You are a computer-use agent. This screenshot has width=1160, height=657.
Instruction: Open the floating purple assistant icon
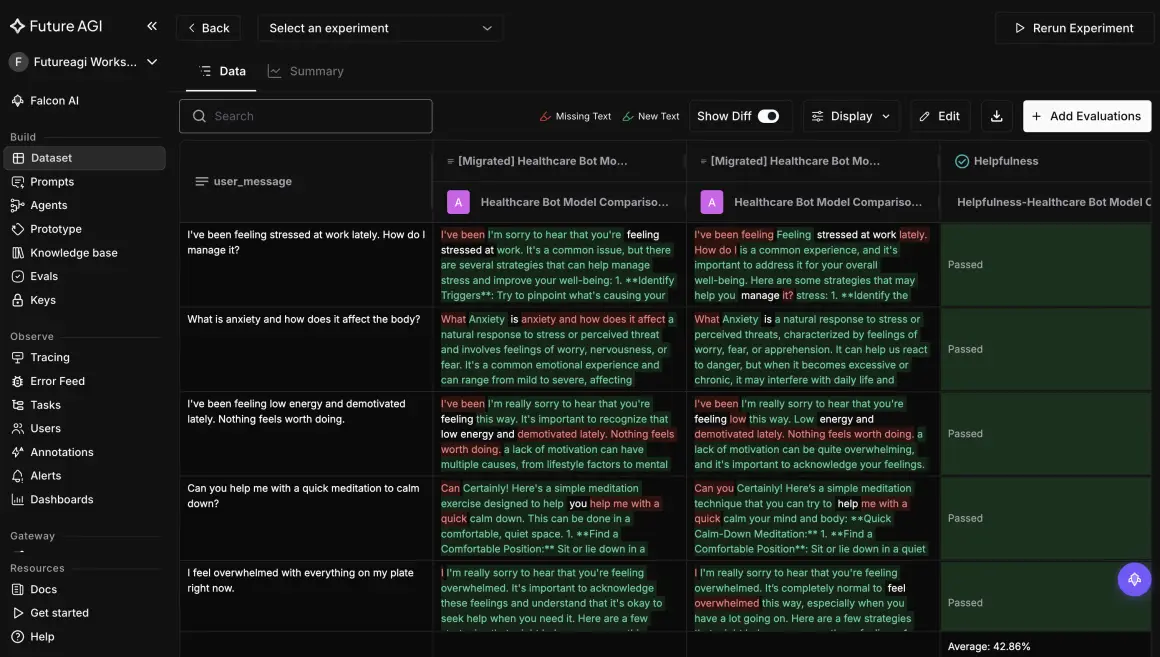point(1134,579)
